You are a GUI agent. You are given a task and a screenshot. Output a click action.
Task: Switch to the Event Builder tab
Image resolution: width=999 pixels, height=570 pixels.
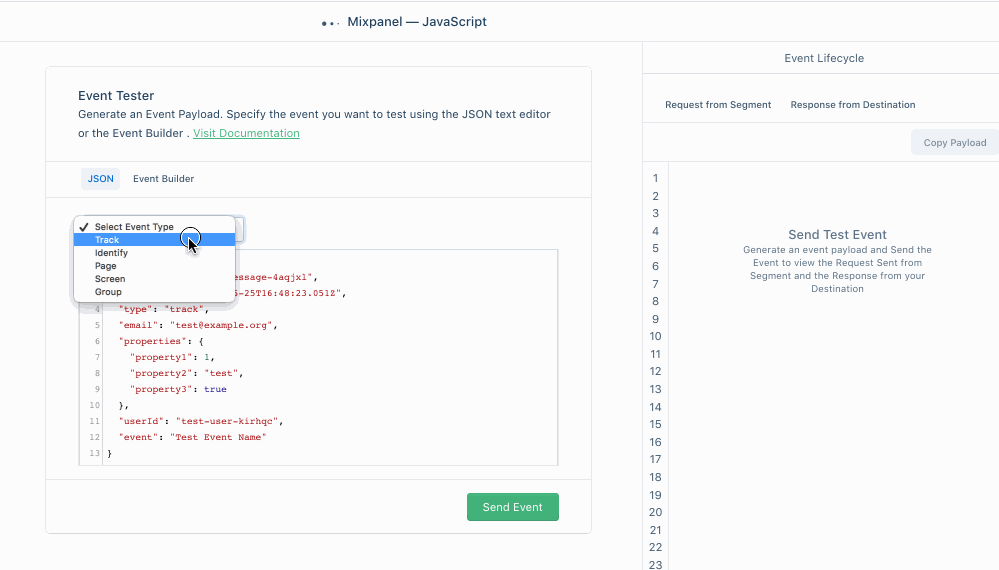click(x=163, y=179)
